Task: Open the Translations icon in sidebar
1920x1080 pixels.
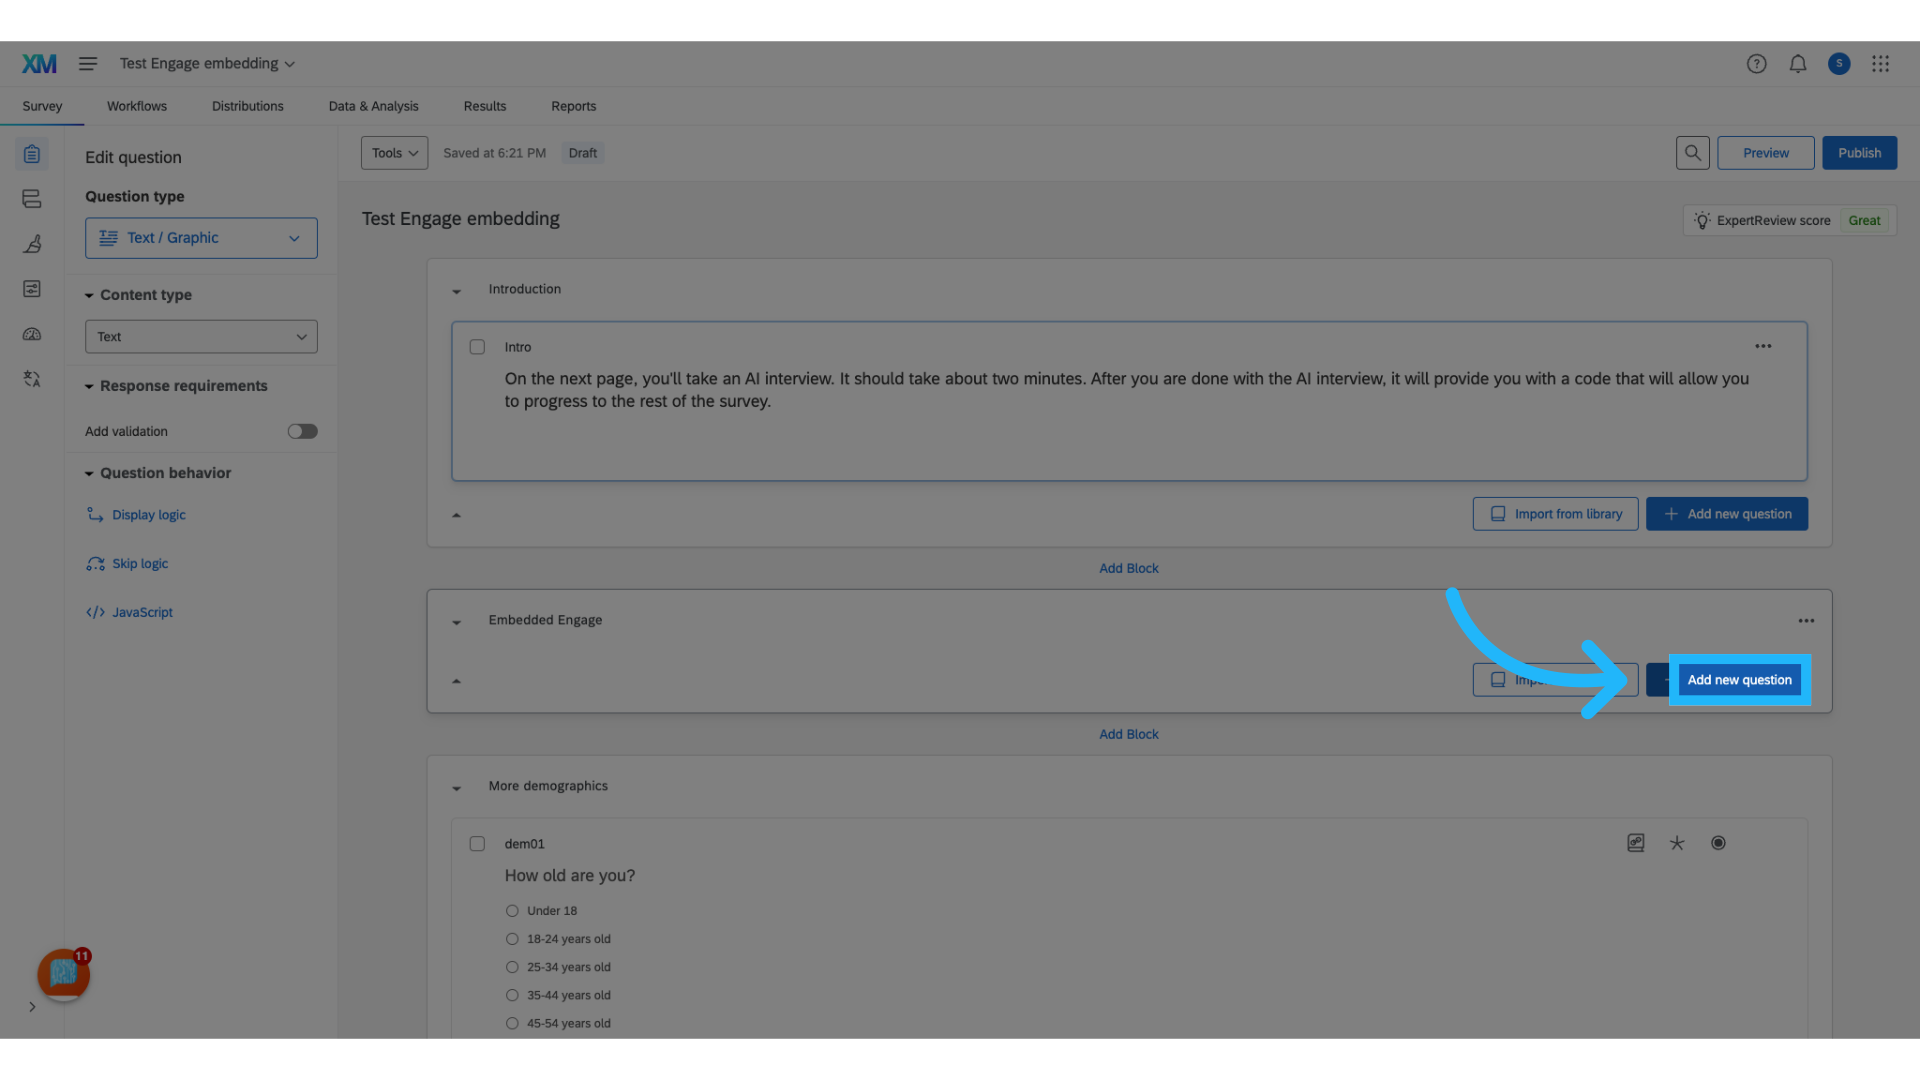Action: 32,379
